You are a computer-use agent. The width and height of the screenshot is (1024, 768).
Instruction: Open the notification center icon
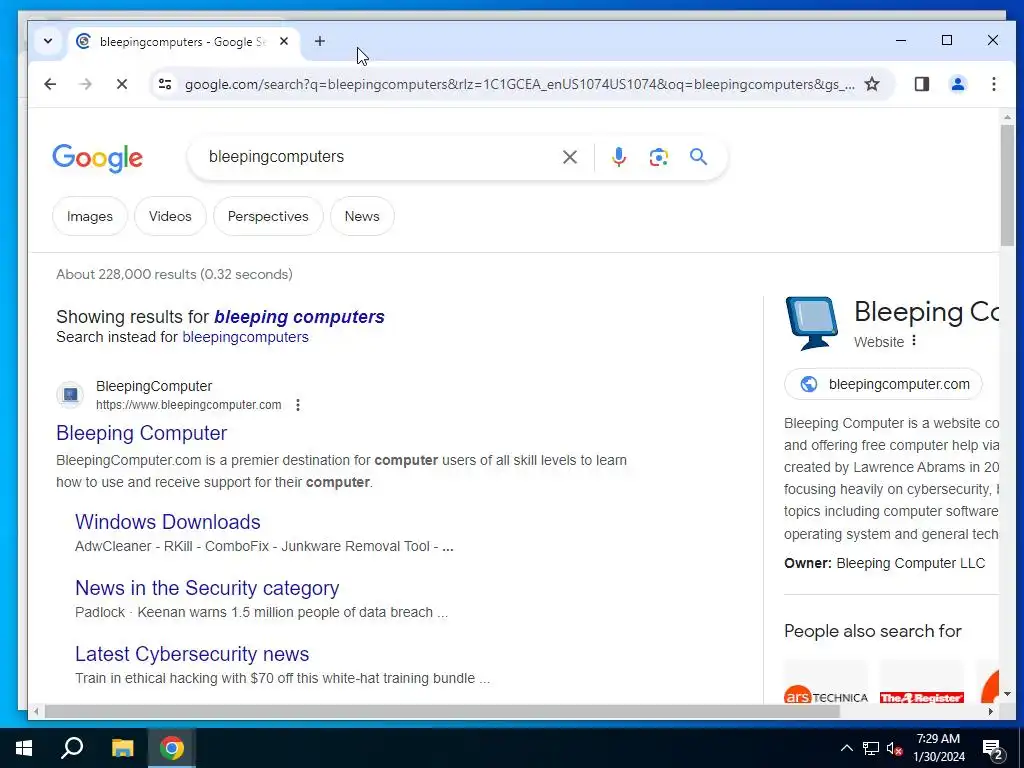[993, 749]
